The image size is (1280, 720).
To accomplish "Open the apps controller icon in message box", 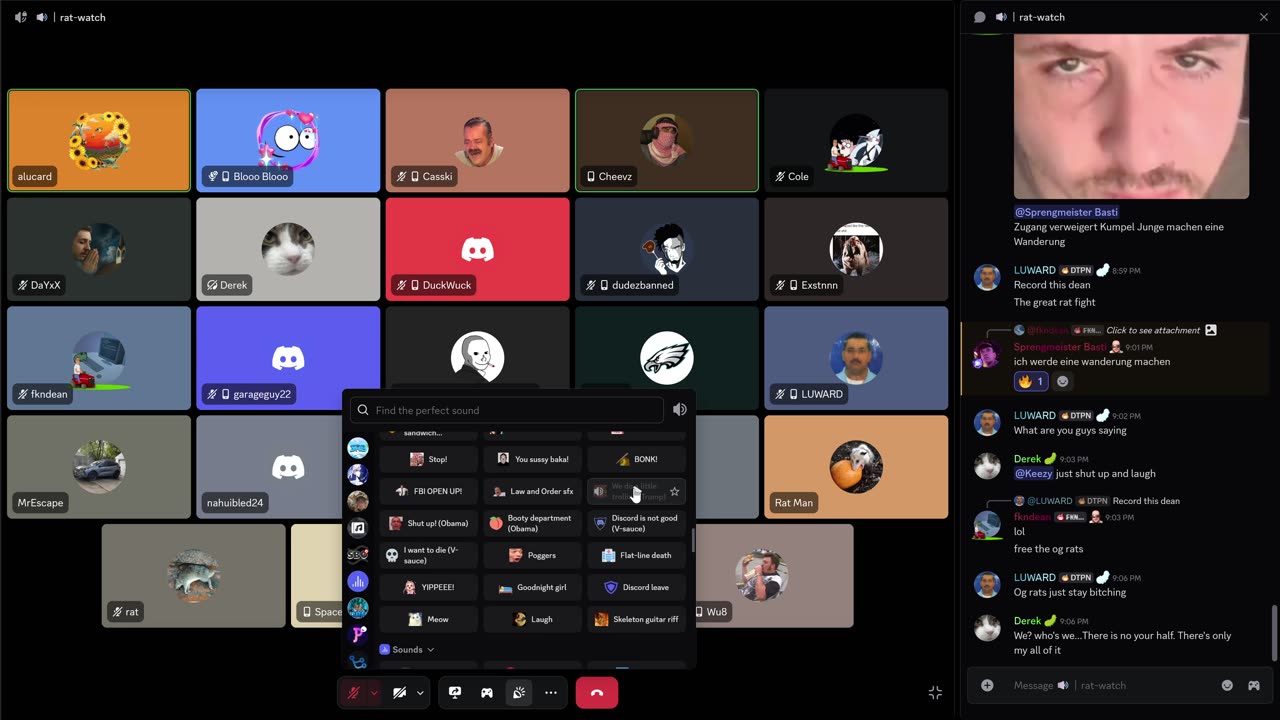I will click(x=1253, y=685).
